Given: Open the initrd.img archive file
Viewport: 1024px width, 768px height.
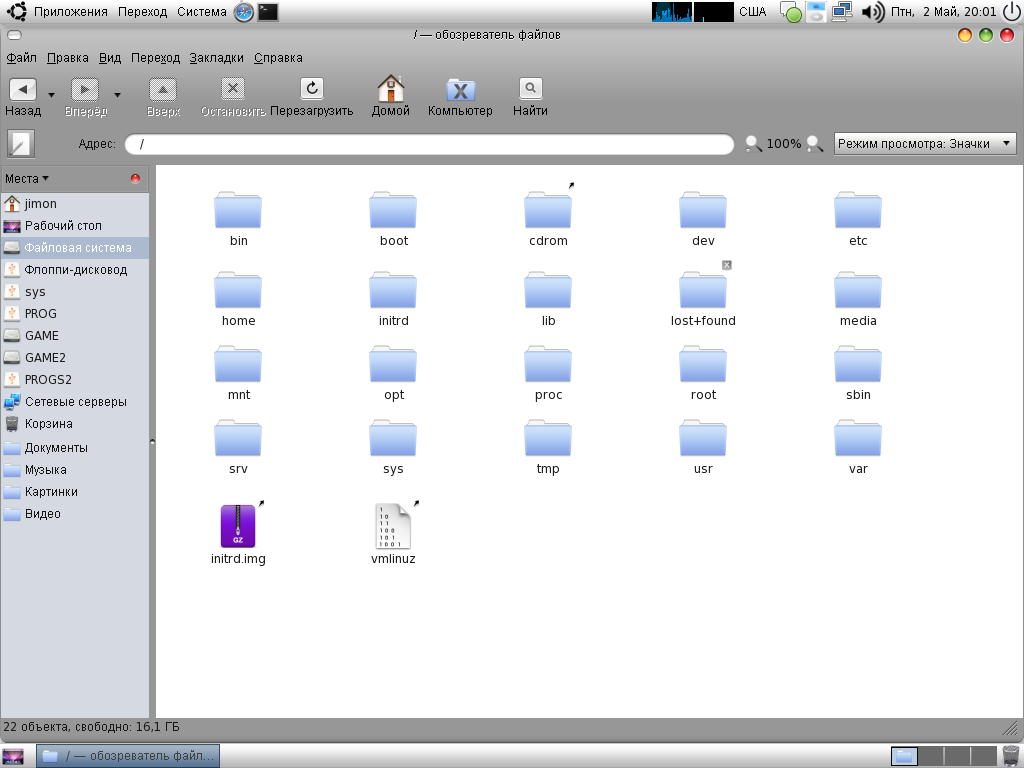Looking at the screenshot, I should pos(238,526).
